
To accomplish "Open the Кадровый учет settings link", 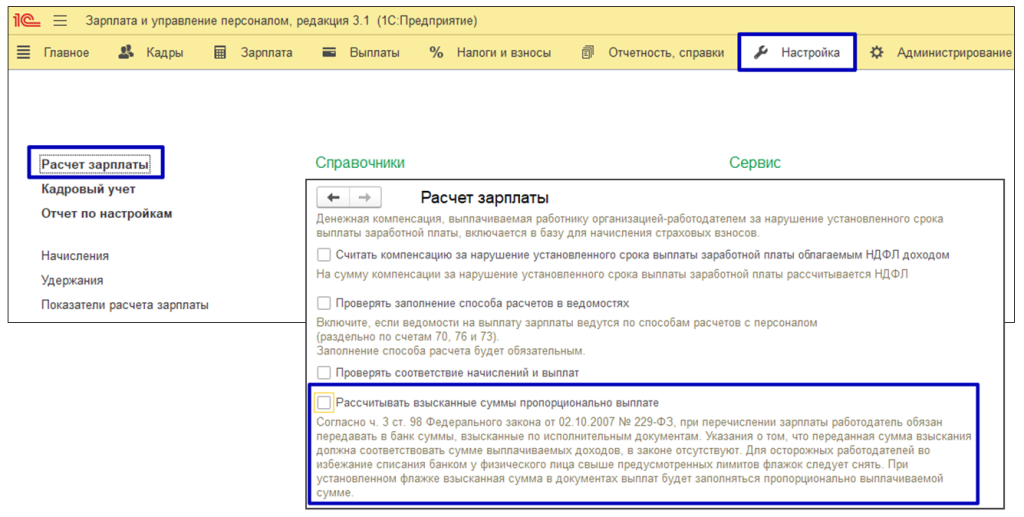I will click(x=88, y=189).
